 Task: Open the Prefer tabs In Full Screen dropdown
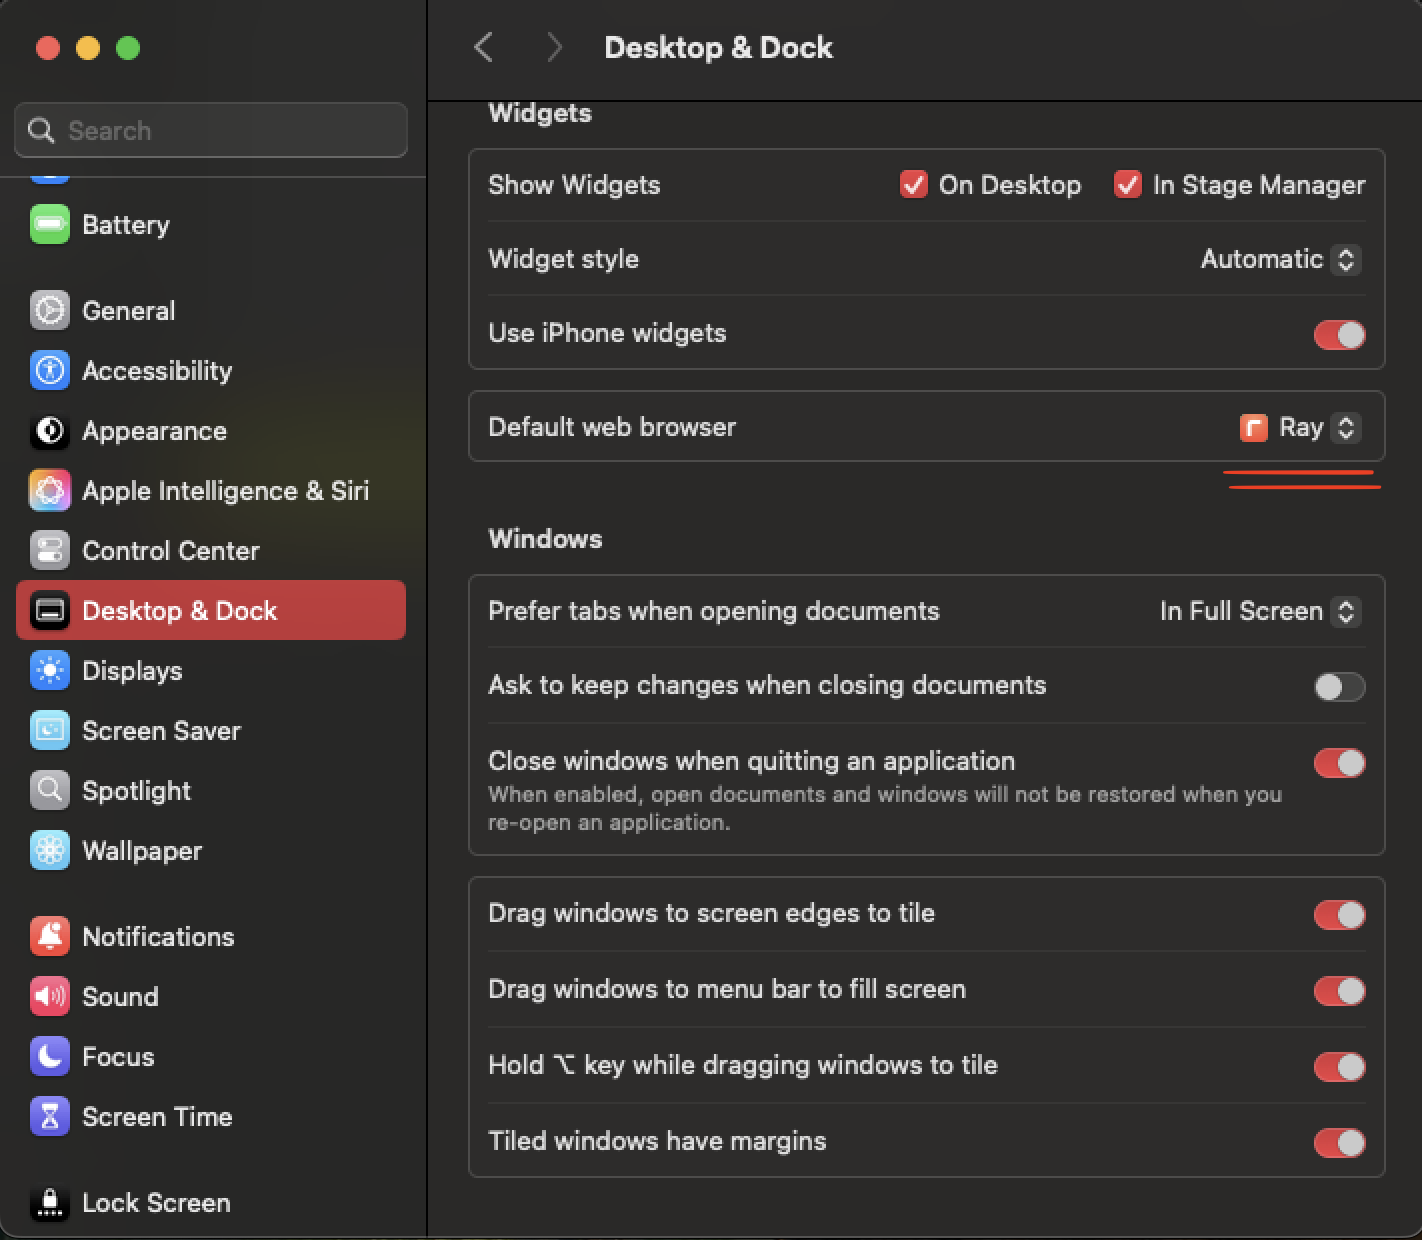(x=1260, y=612)
